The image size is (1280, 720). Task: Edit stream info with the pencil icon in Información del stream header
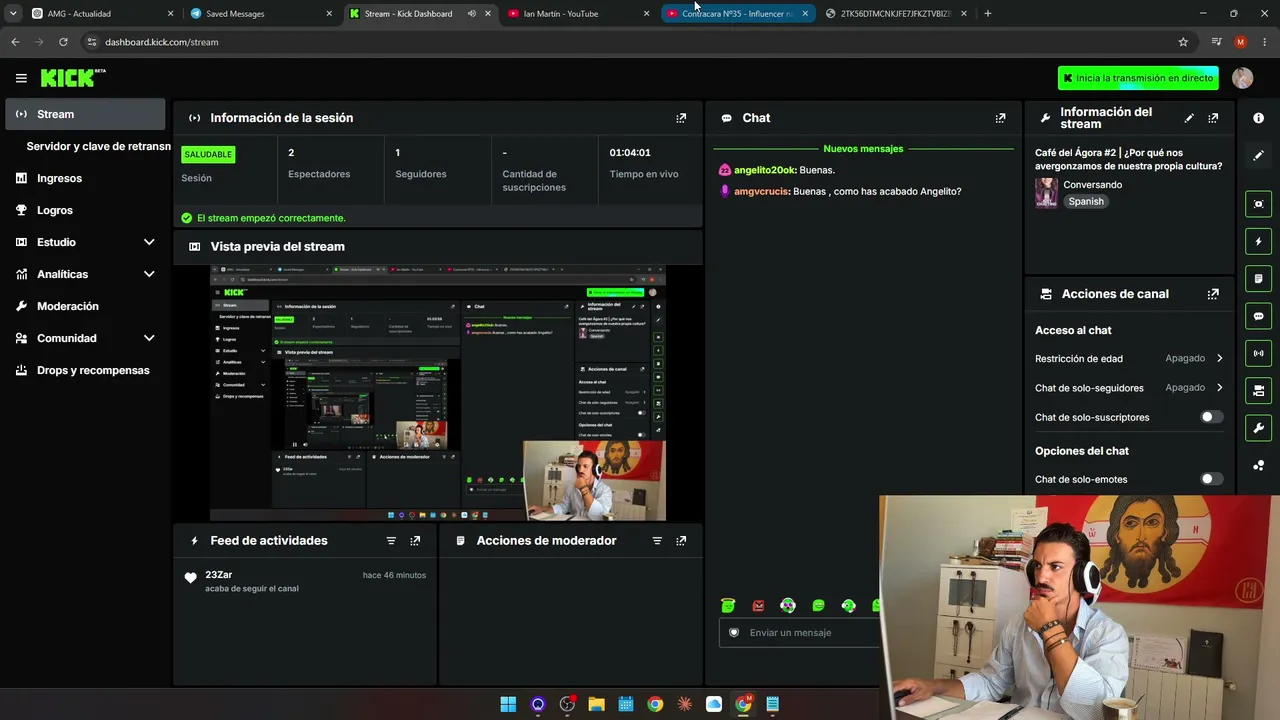(1189, 118)
